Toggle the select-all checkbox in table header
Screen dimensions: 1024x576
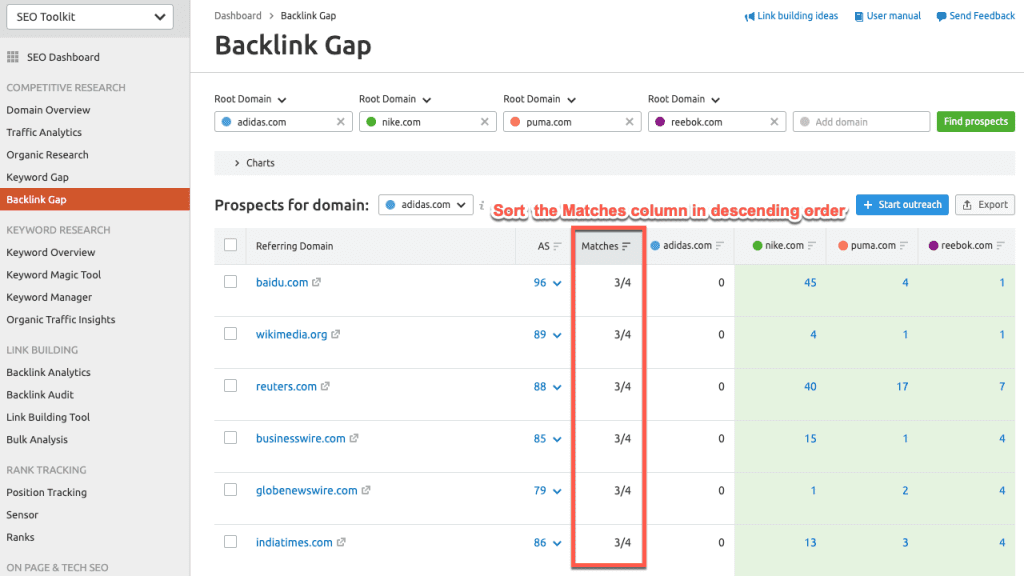231,245
